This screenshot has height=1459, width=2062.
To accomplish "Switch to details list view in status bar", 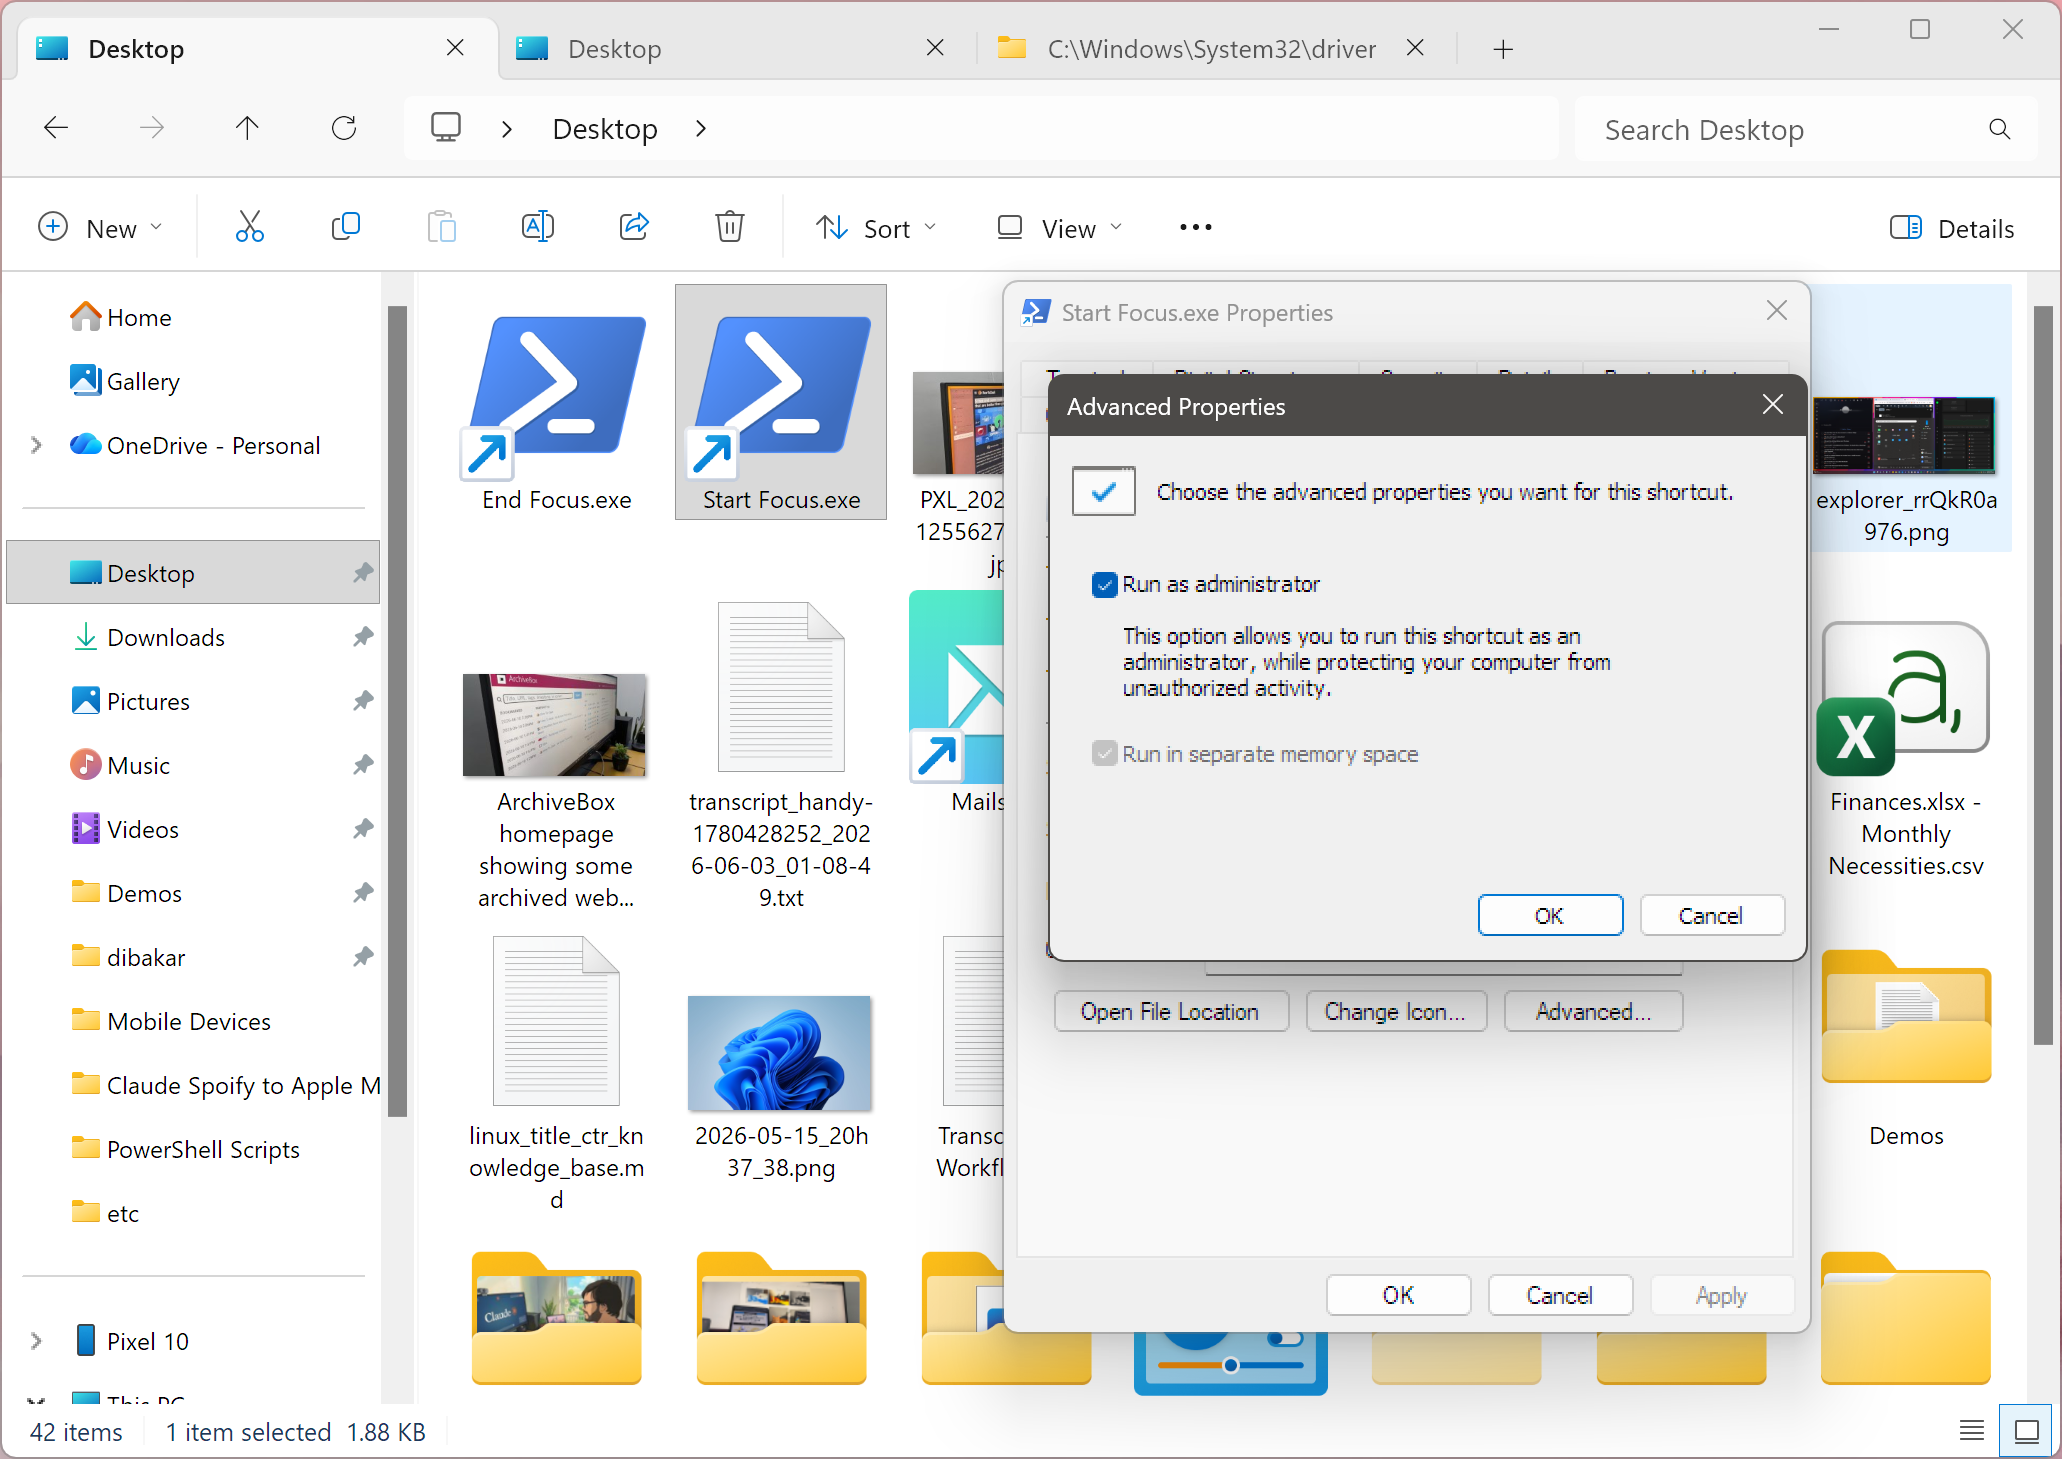I will [x=1972, y=1432].
